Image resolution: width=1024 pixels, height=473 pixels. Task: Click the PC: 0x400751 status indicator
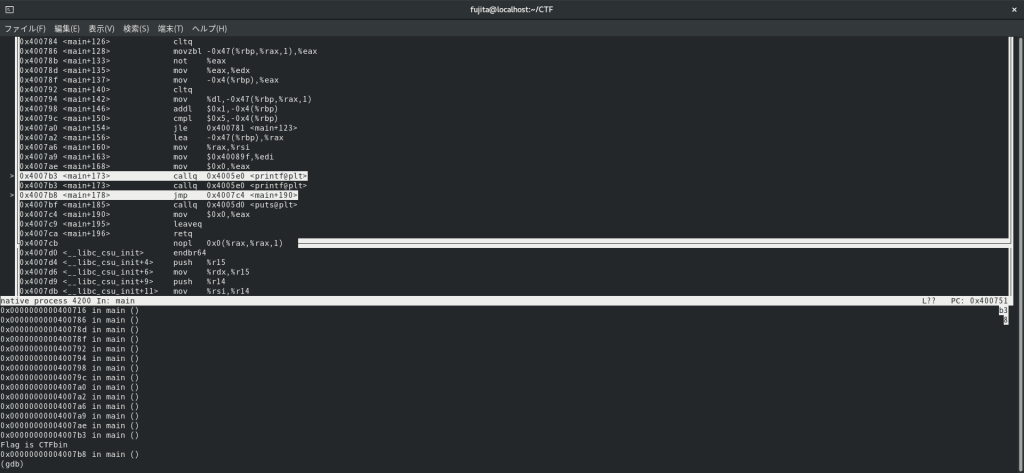(x=978, y=300)
